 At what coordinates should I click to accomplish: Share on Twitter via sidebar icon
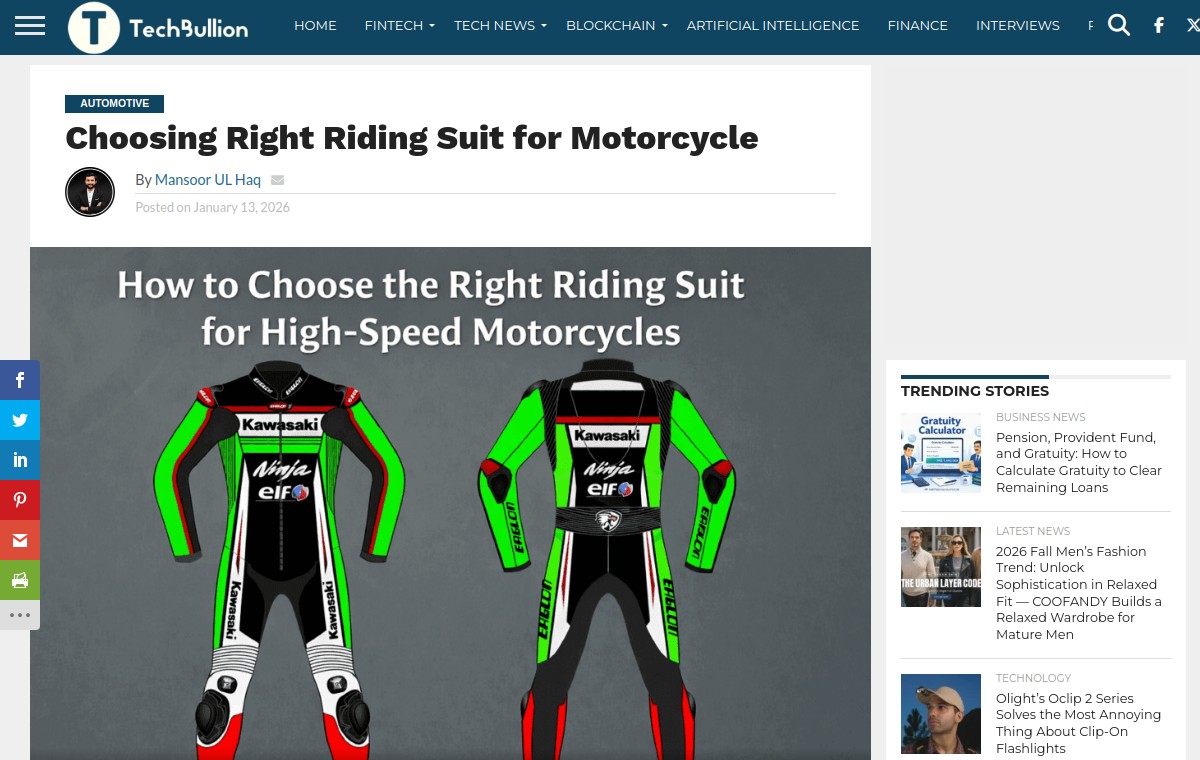click(20, 420)
